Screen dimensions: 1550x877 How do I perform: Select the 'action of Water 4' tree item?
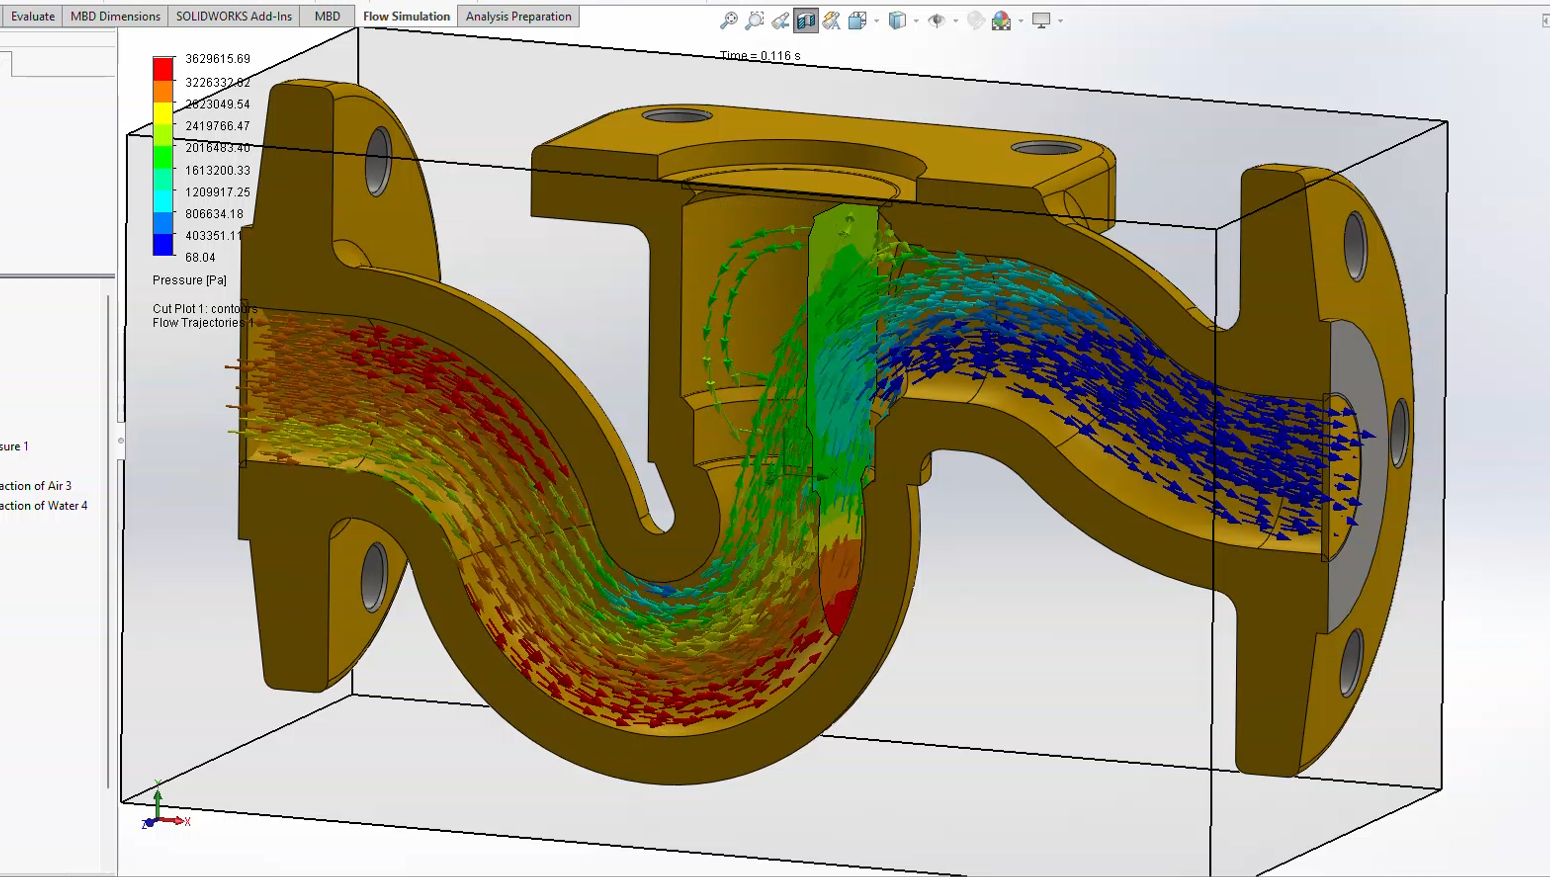(x=44, y=506)
